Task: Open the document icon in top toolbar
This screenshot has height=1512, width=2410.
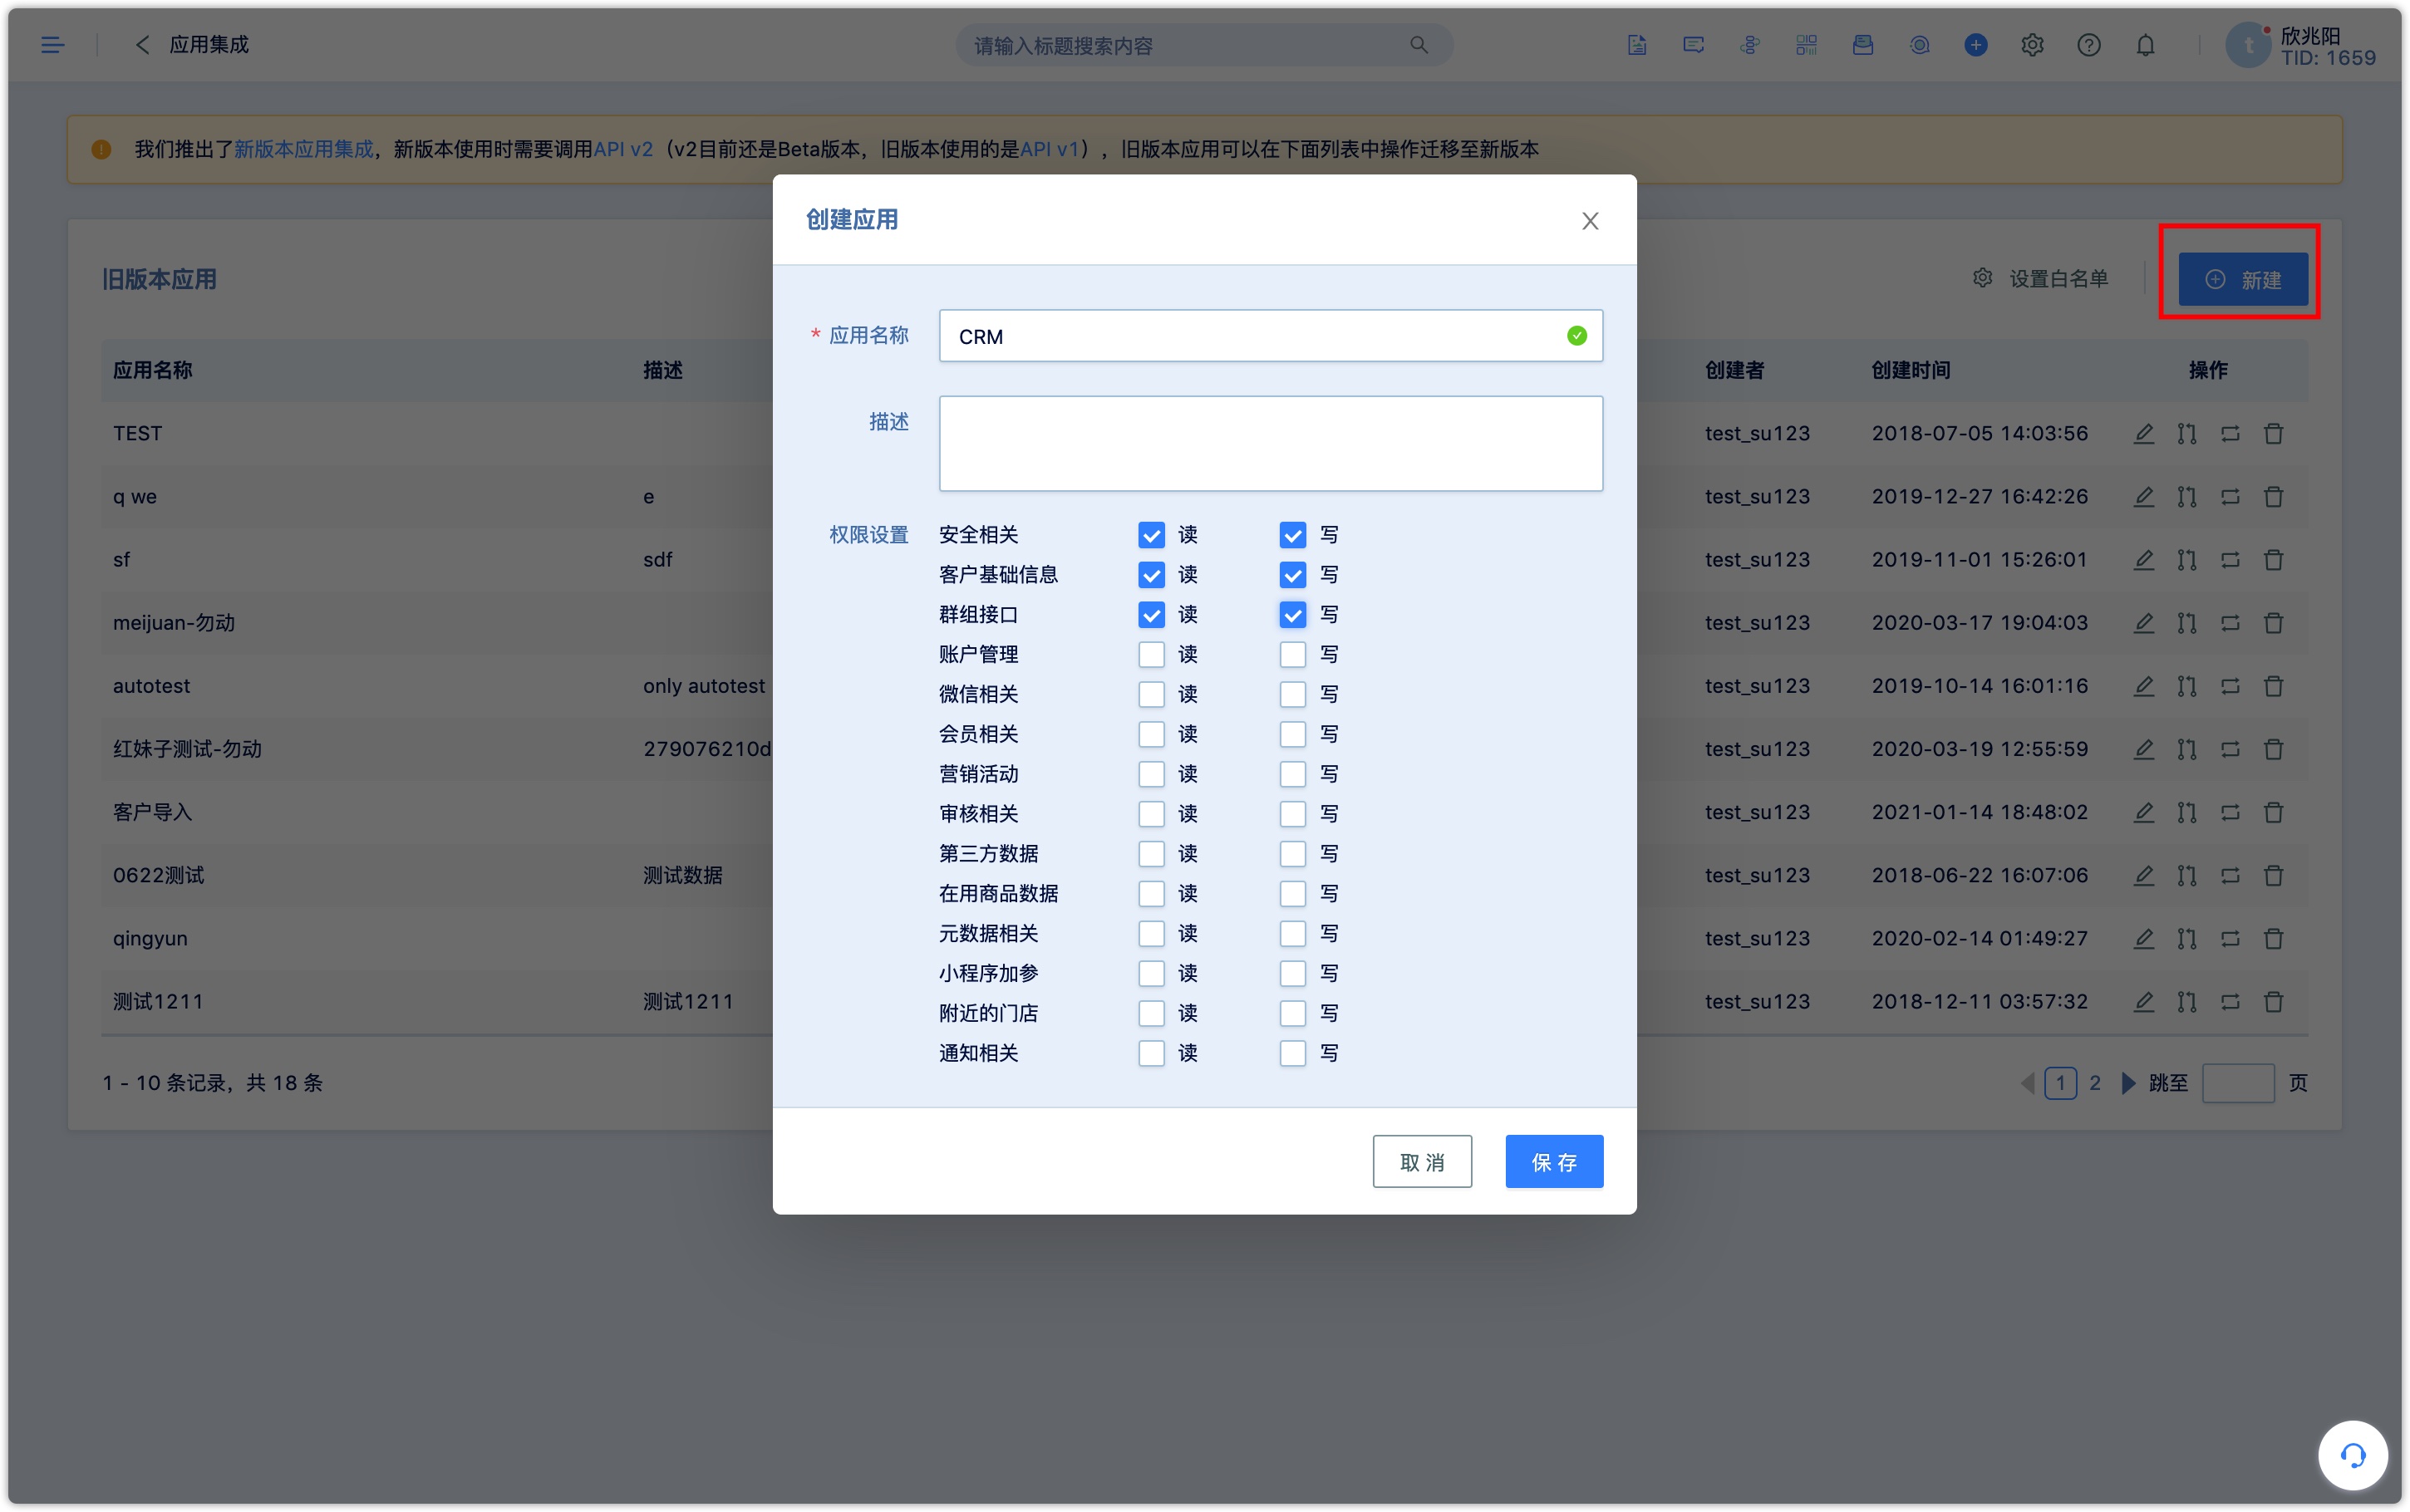Action: [x=1637, y=45]
